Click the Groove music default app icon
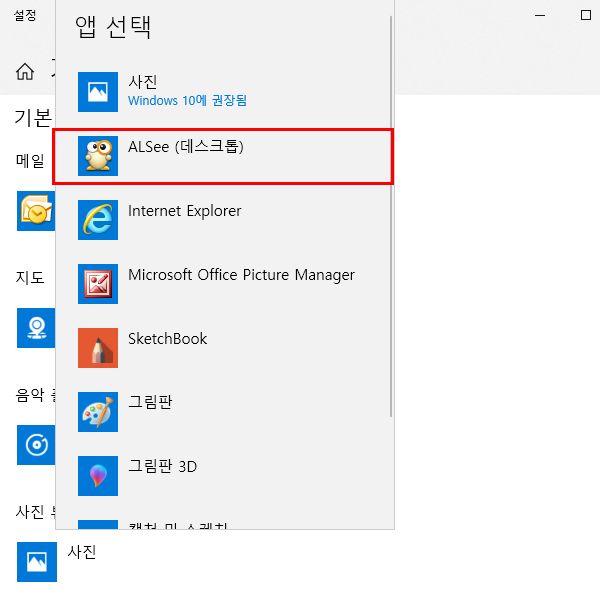The height and width of the screenshot is (602, 600). click(x=36, y=445)
